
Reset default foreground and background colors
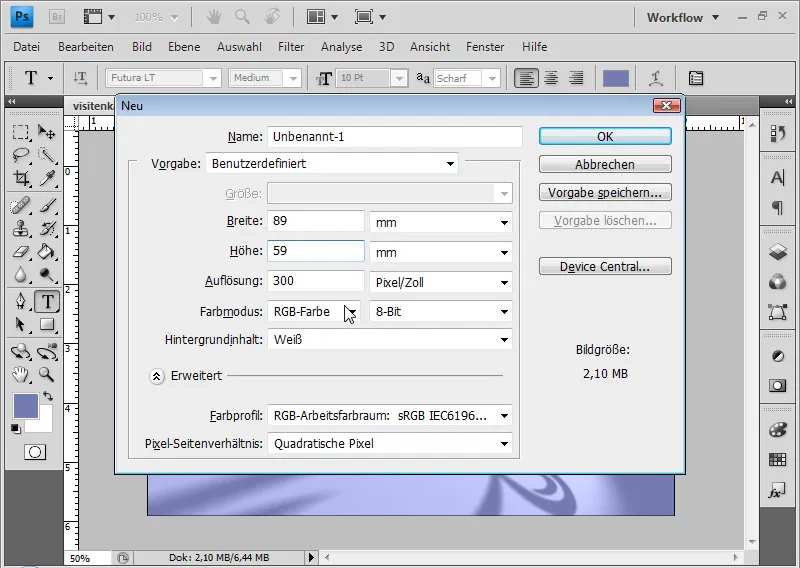16,429
